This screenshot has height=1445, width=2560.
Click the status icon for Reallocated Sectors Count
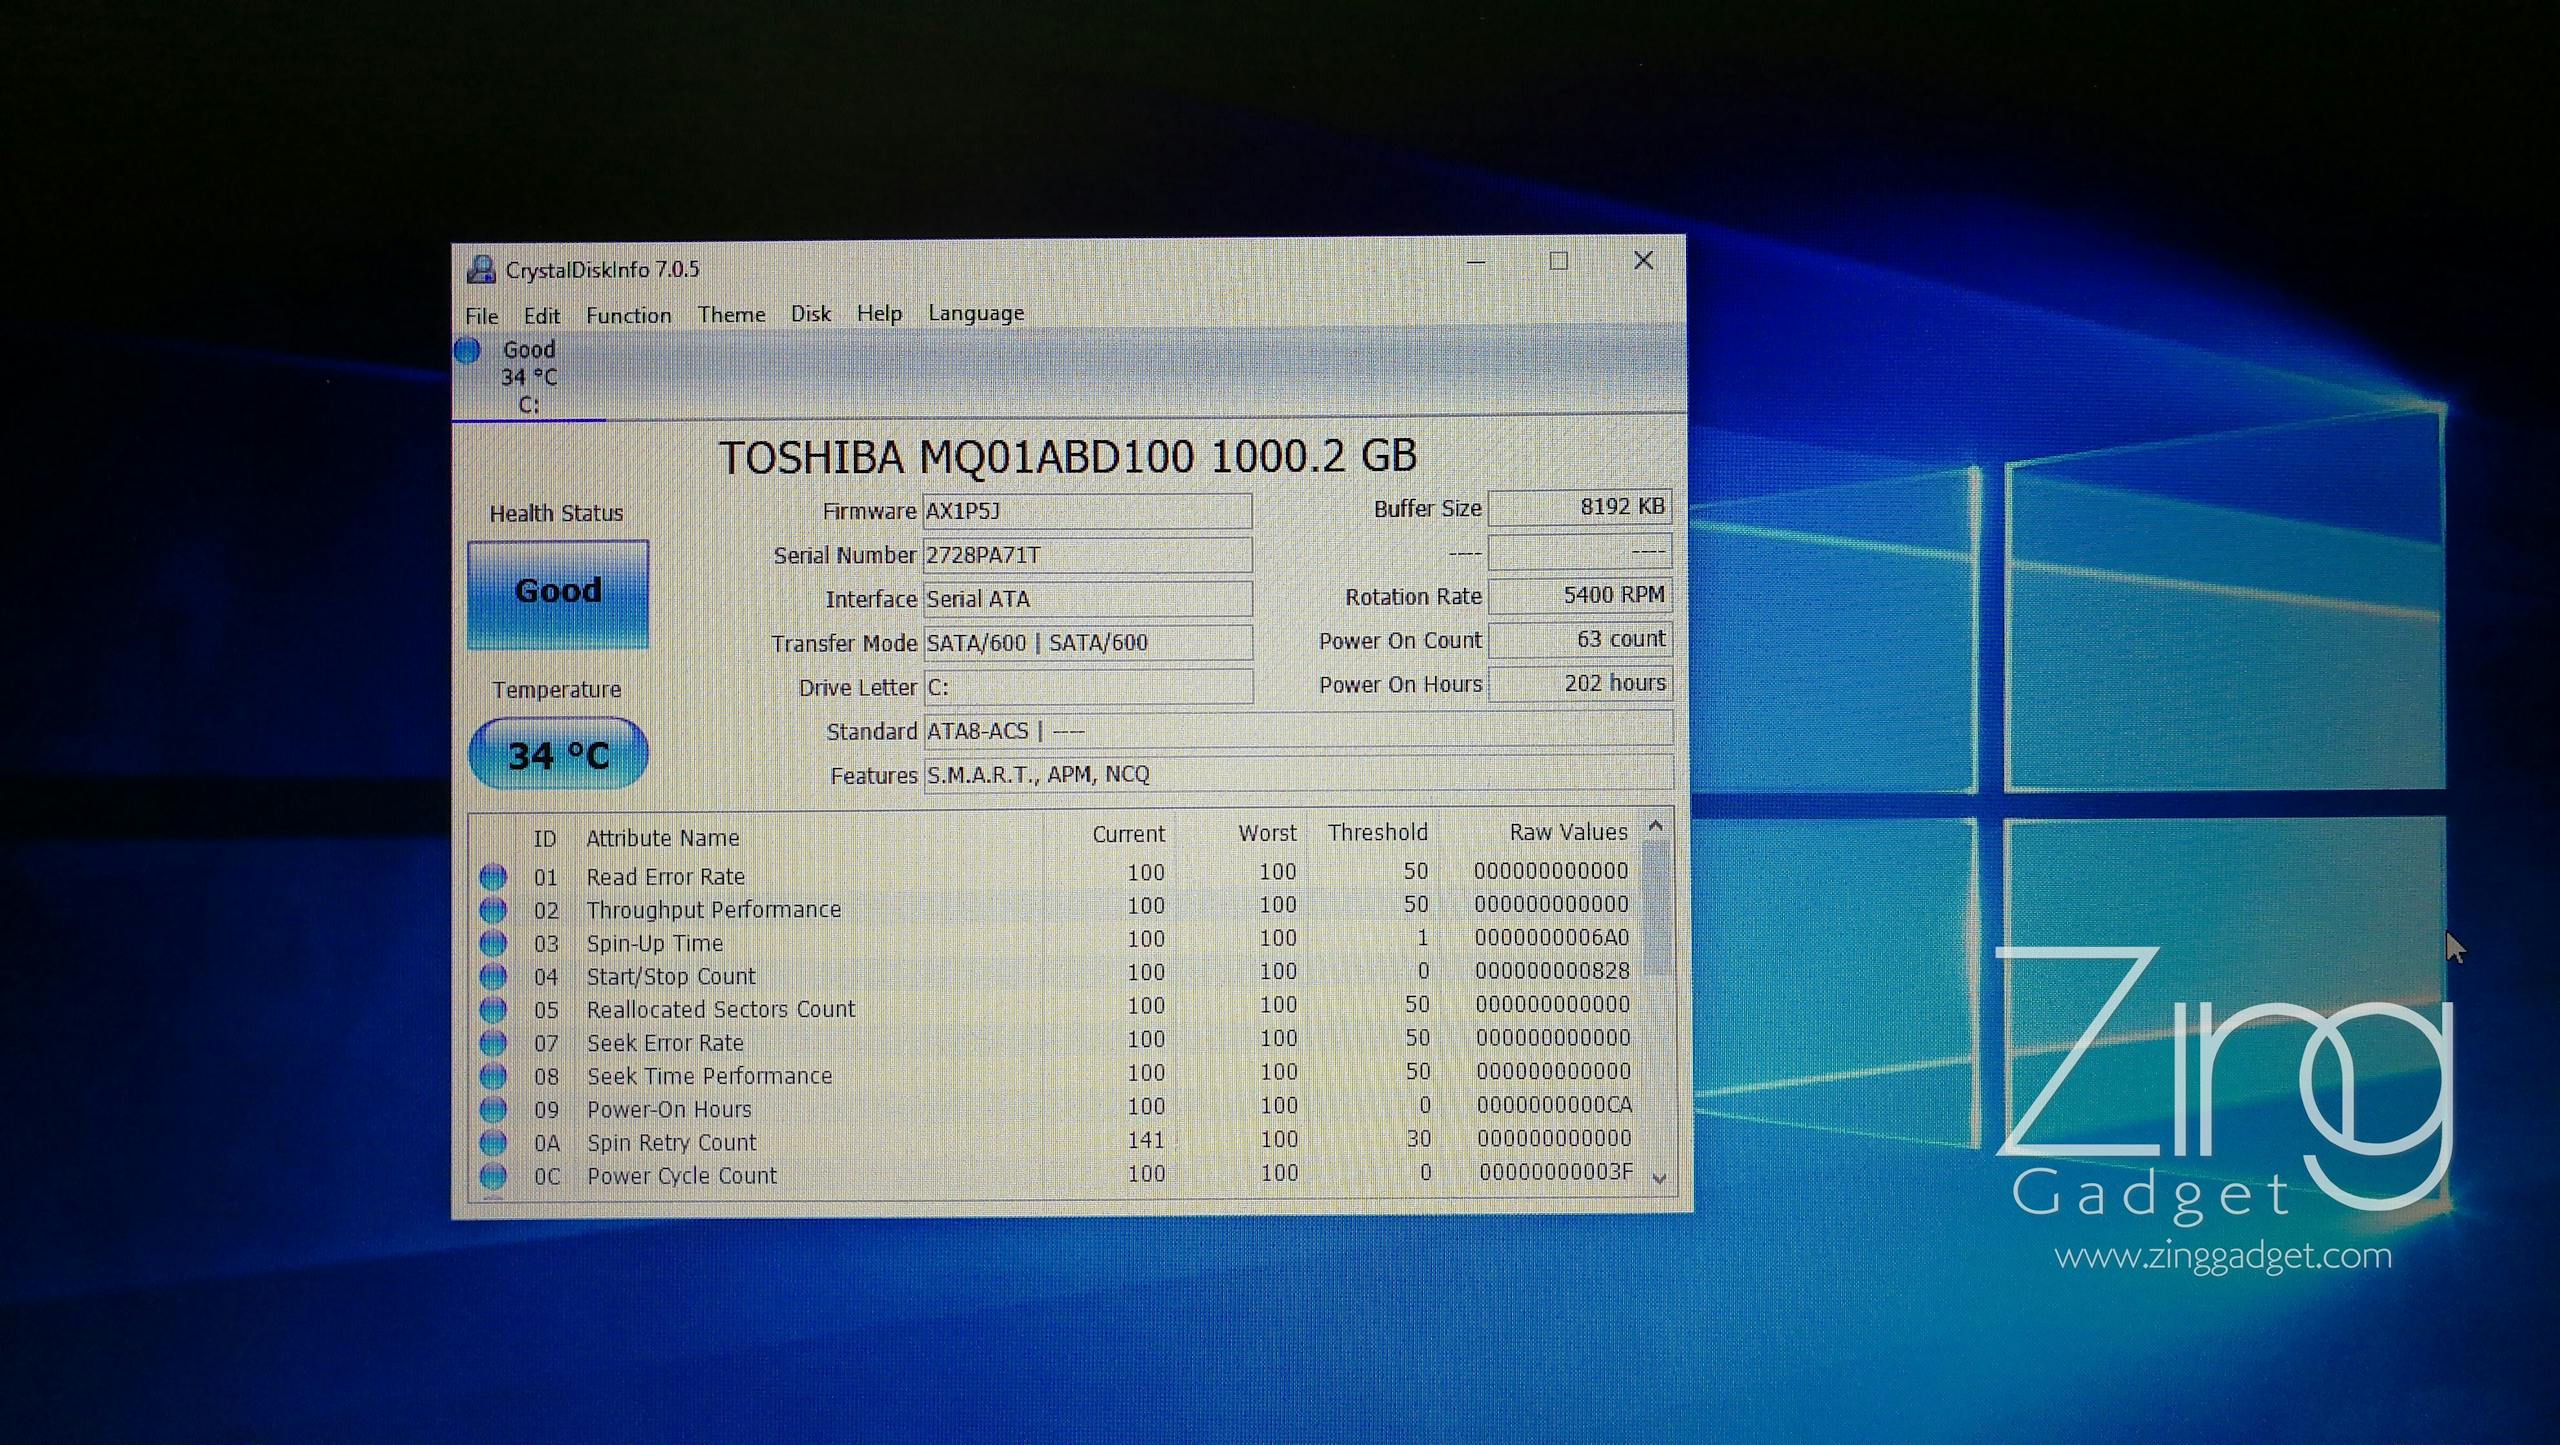click(493, 1010)
